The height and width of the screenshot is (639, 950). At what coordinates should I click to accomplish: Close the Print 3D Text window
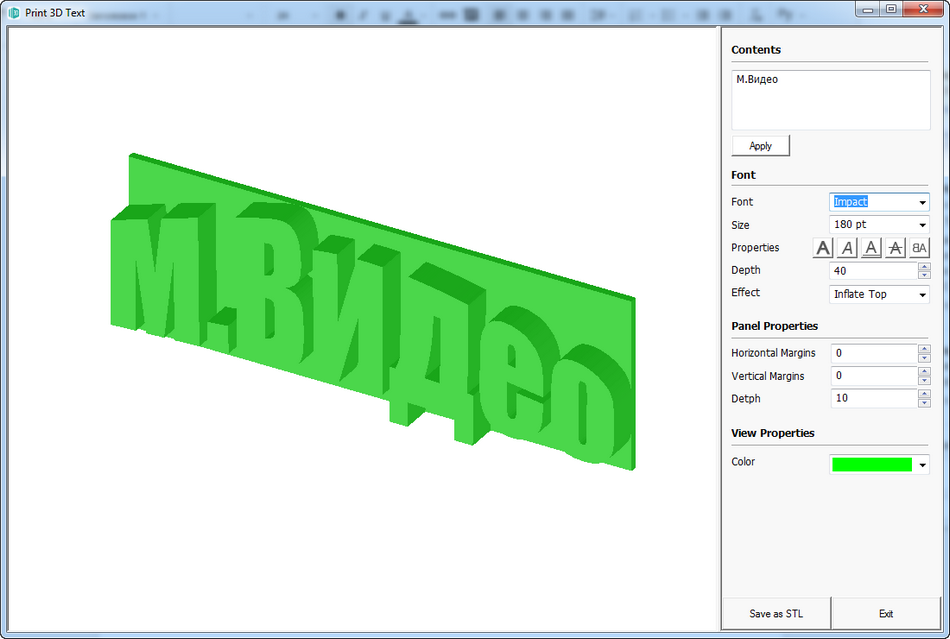pyautogui.click(x=923, y=9)
